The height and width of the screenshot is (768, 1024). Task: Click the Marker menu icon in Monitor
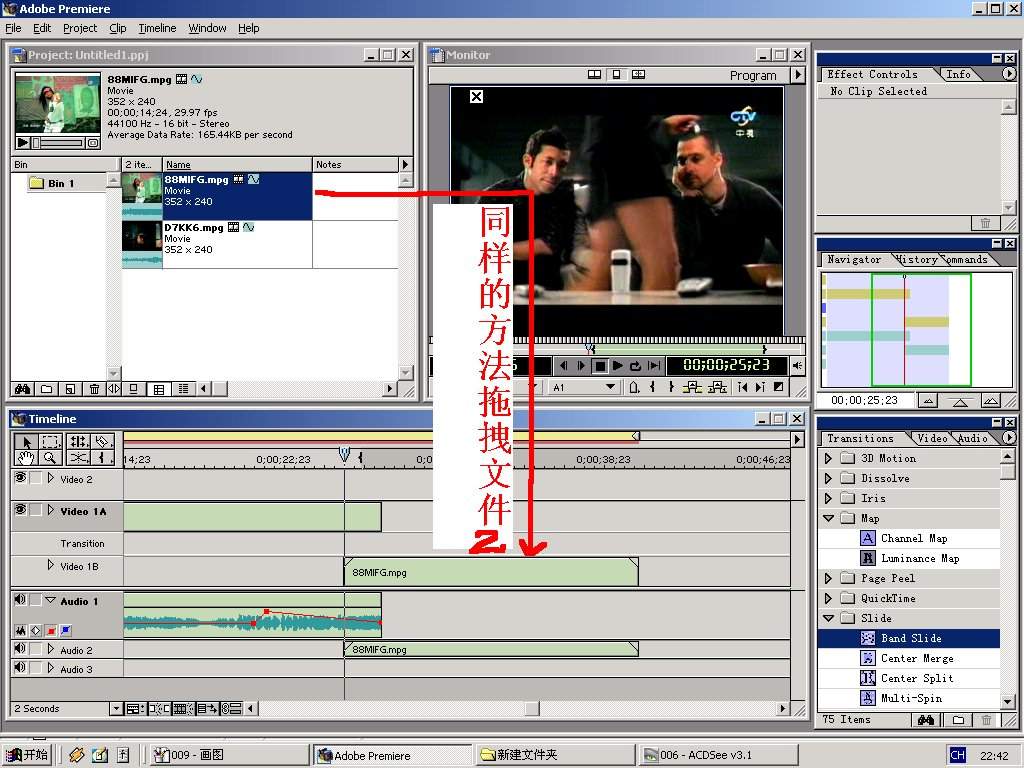pos(633,387)
